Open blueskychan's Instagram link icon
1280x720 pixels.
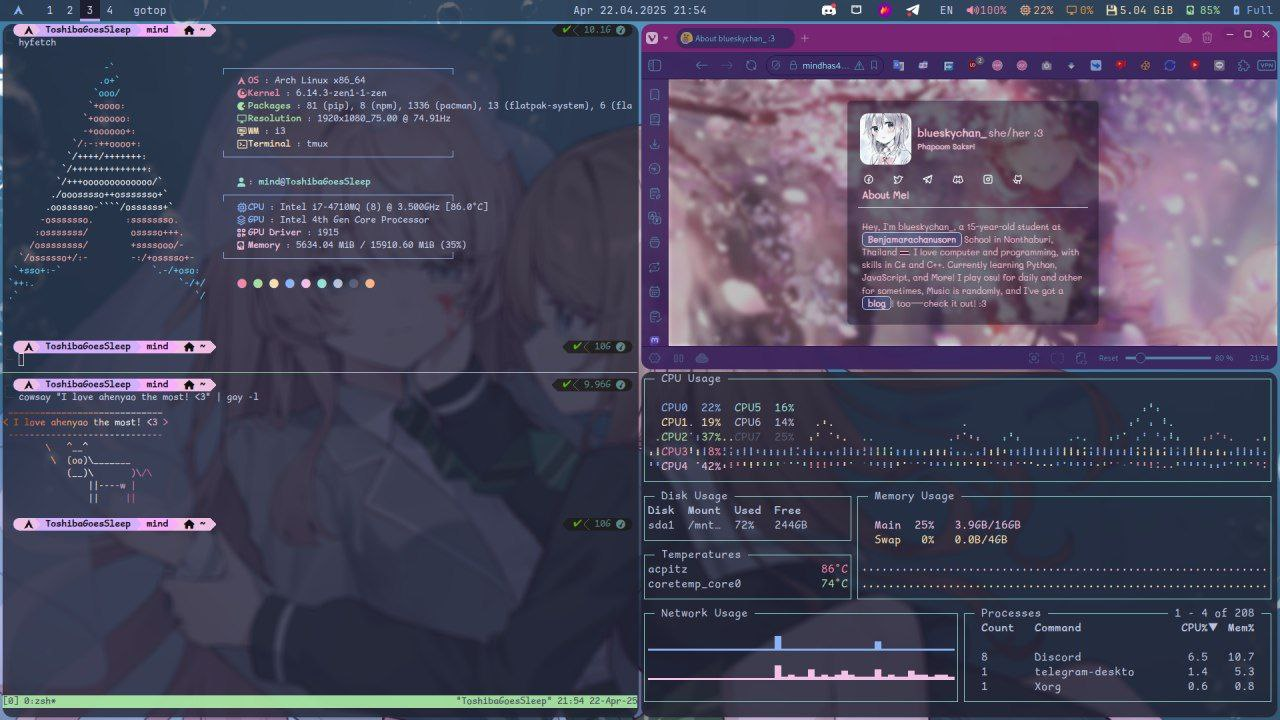988,179
